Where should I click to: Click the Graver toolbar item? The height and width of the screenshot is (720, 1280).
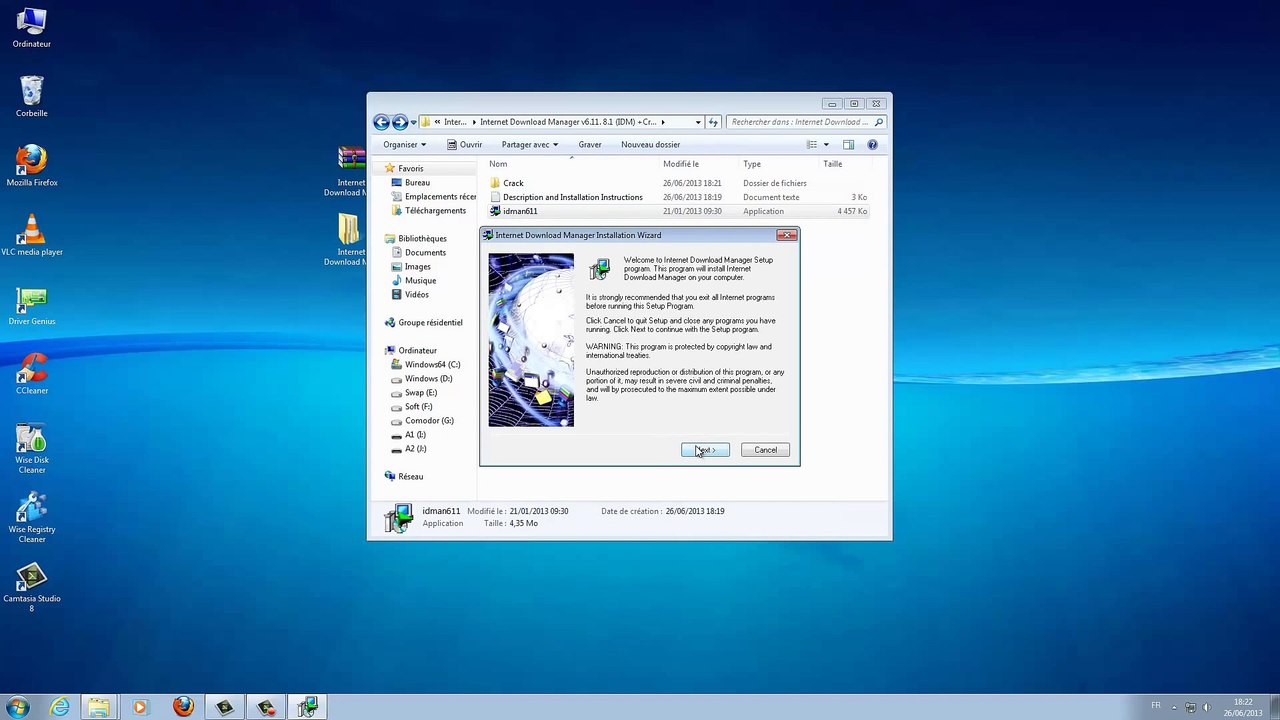[x=590, y=145]
